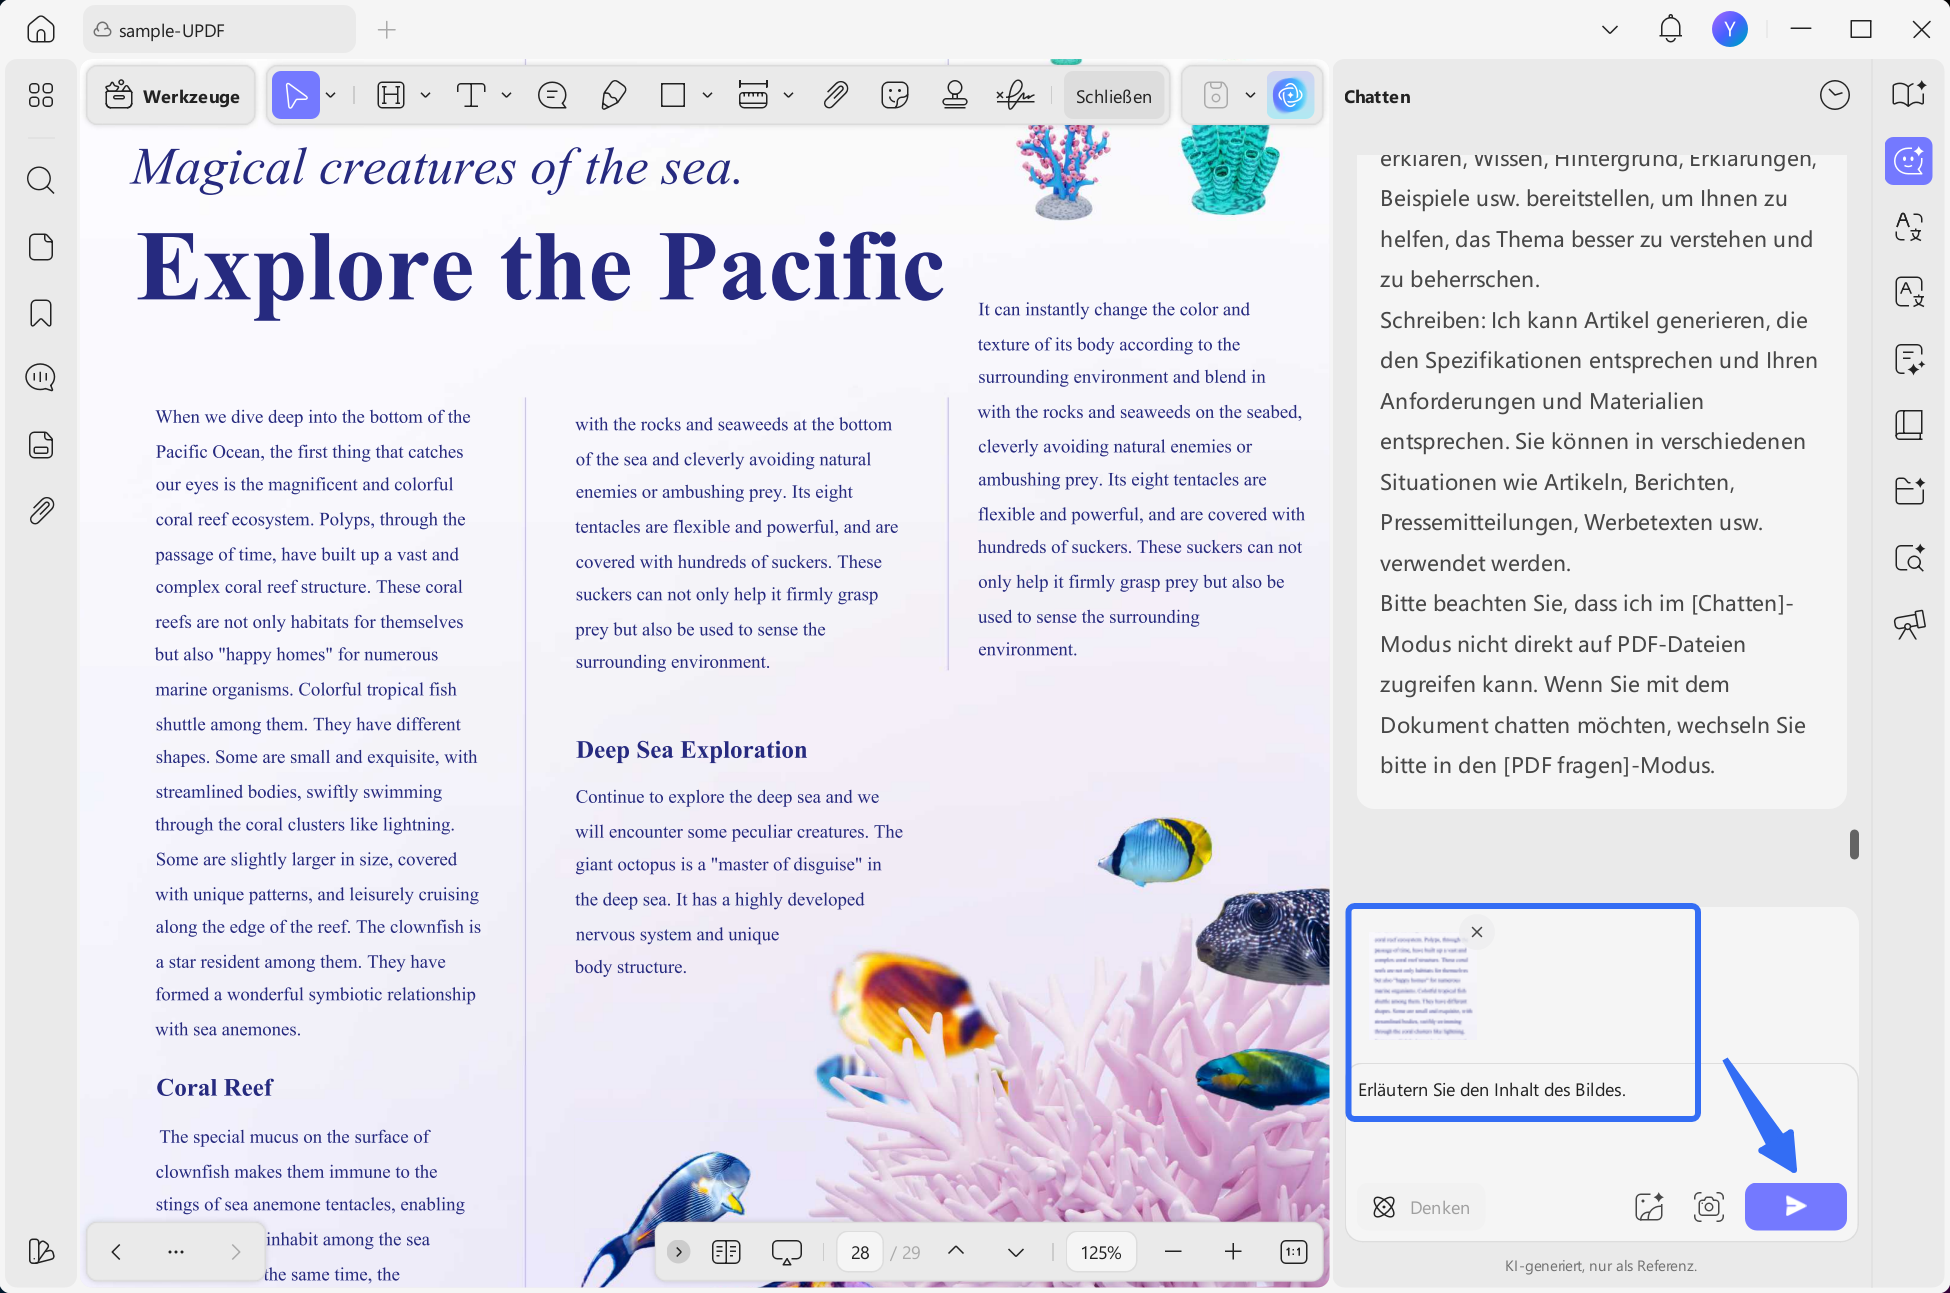This screenshot has height=1293, width=1950.
Task: Expand the measure tool dropdown arrow
Action: click(x=788, y=96)
